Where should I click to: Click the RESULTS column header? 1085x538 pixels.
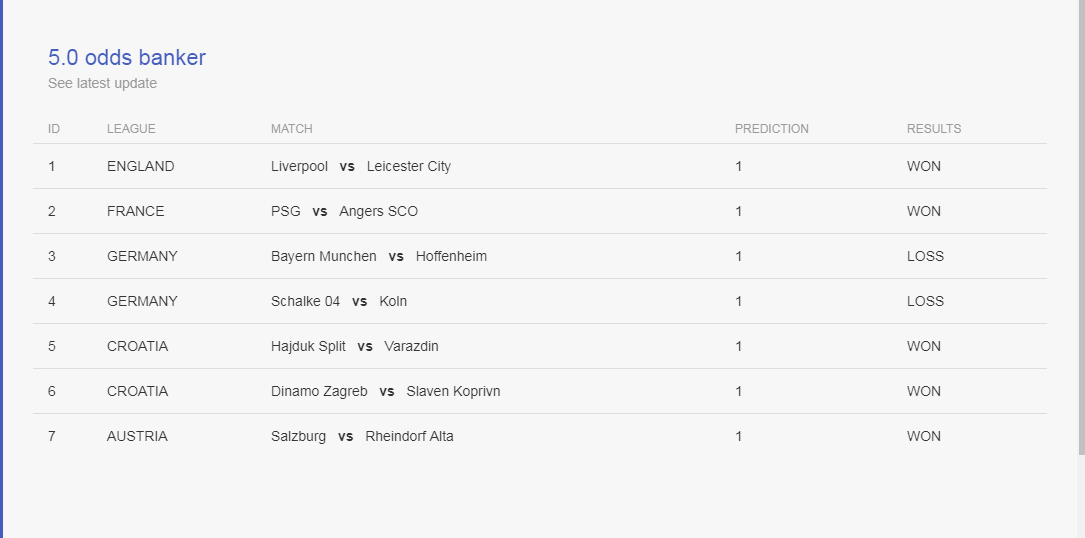coord(933,129)
